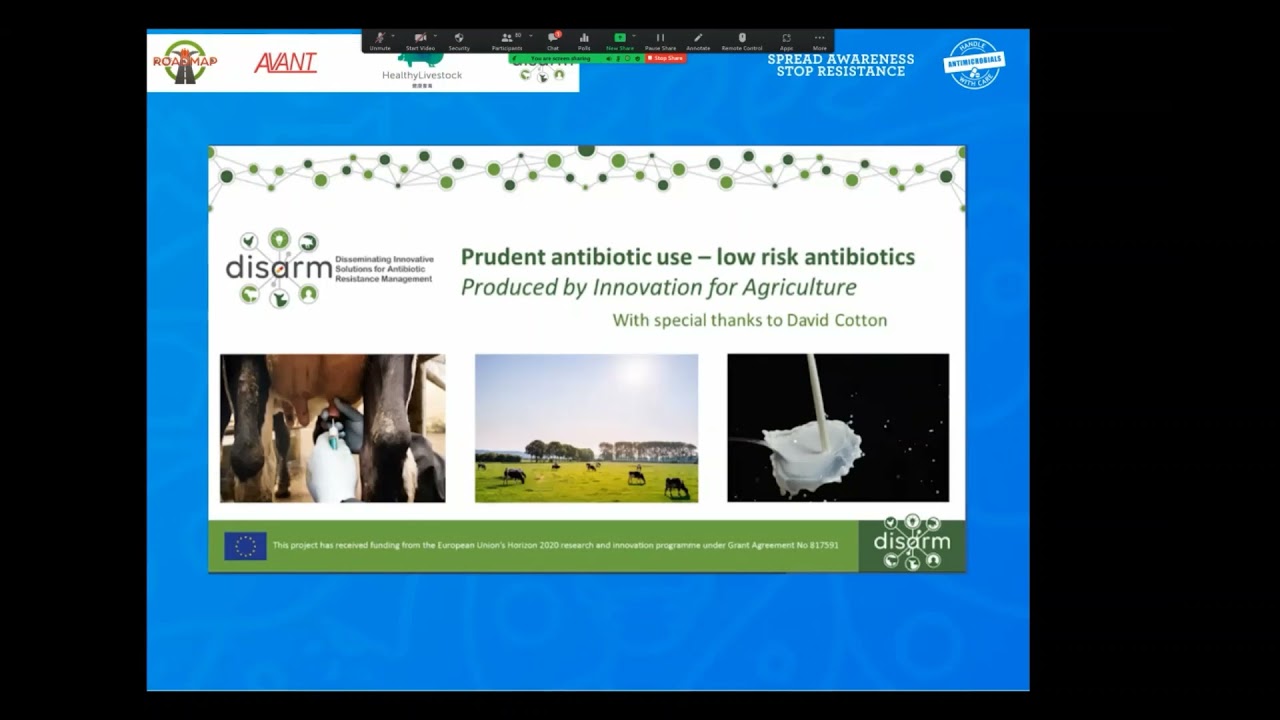Open video options arrow beside Start Video
Viewport: 1280px width, 720px height.
coord(435,36)
